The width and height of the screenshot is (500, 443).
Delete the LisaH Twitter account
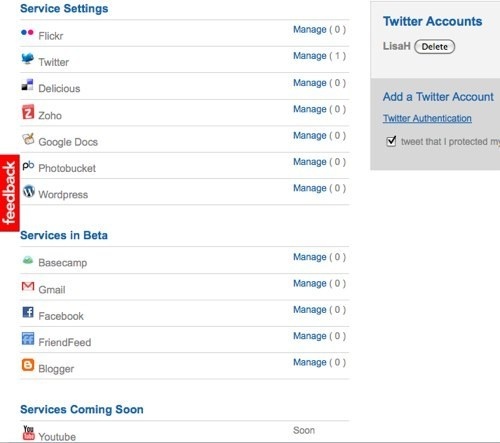[x=434, y=47]
